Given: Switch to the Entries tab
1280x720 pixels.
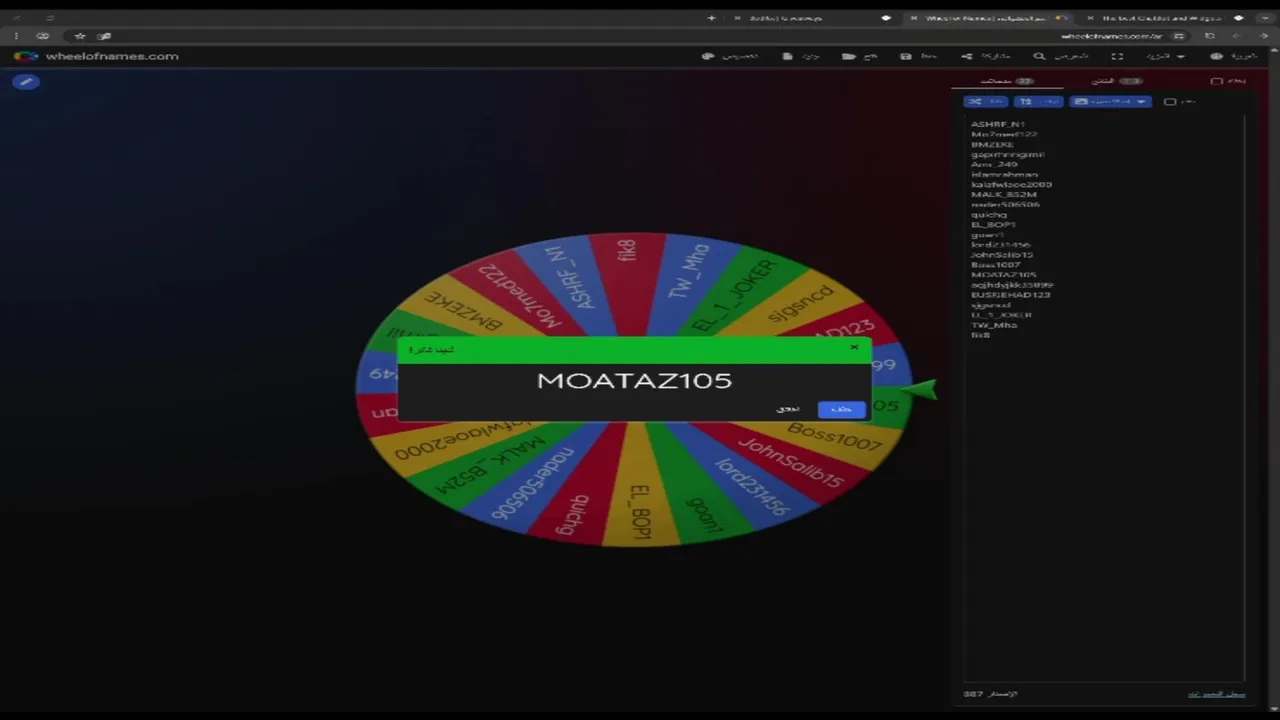Looking at the screenshot, I should click(1006, 81).
